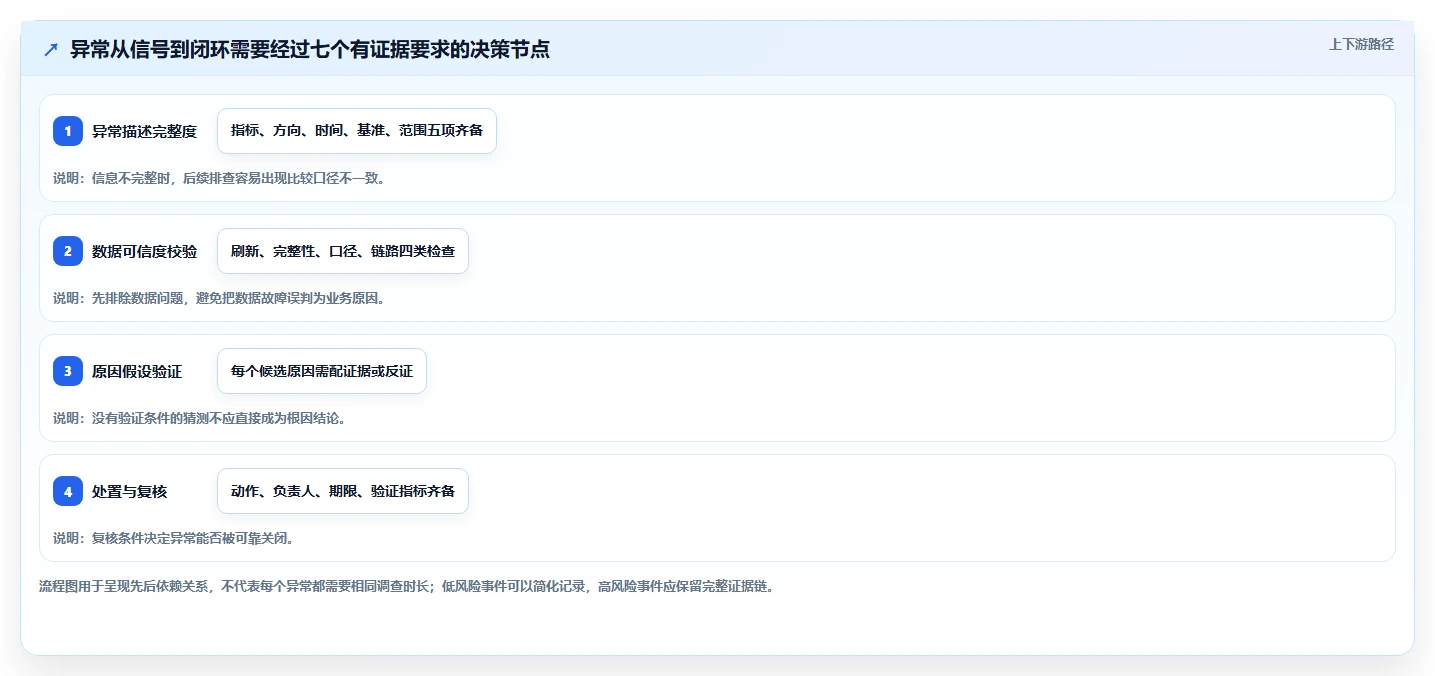Image resolution: width=1435 pixels, height=676 pixels.
Task: Click the 异常描述完整度 step title
Action: pos(145,131)
